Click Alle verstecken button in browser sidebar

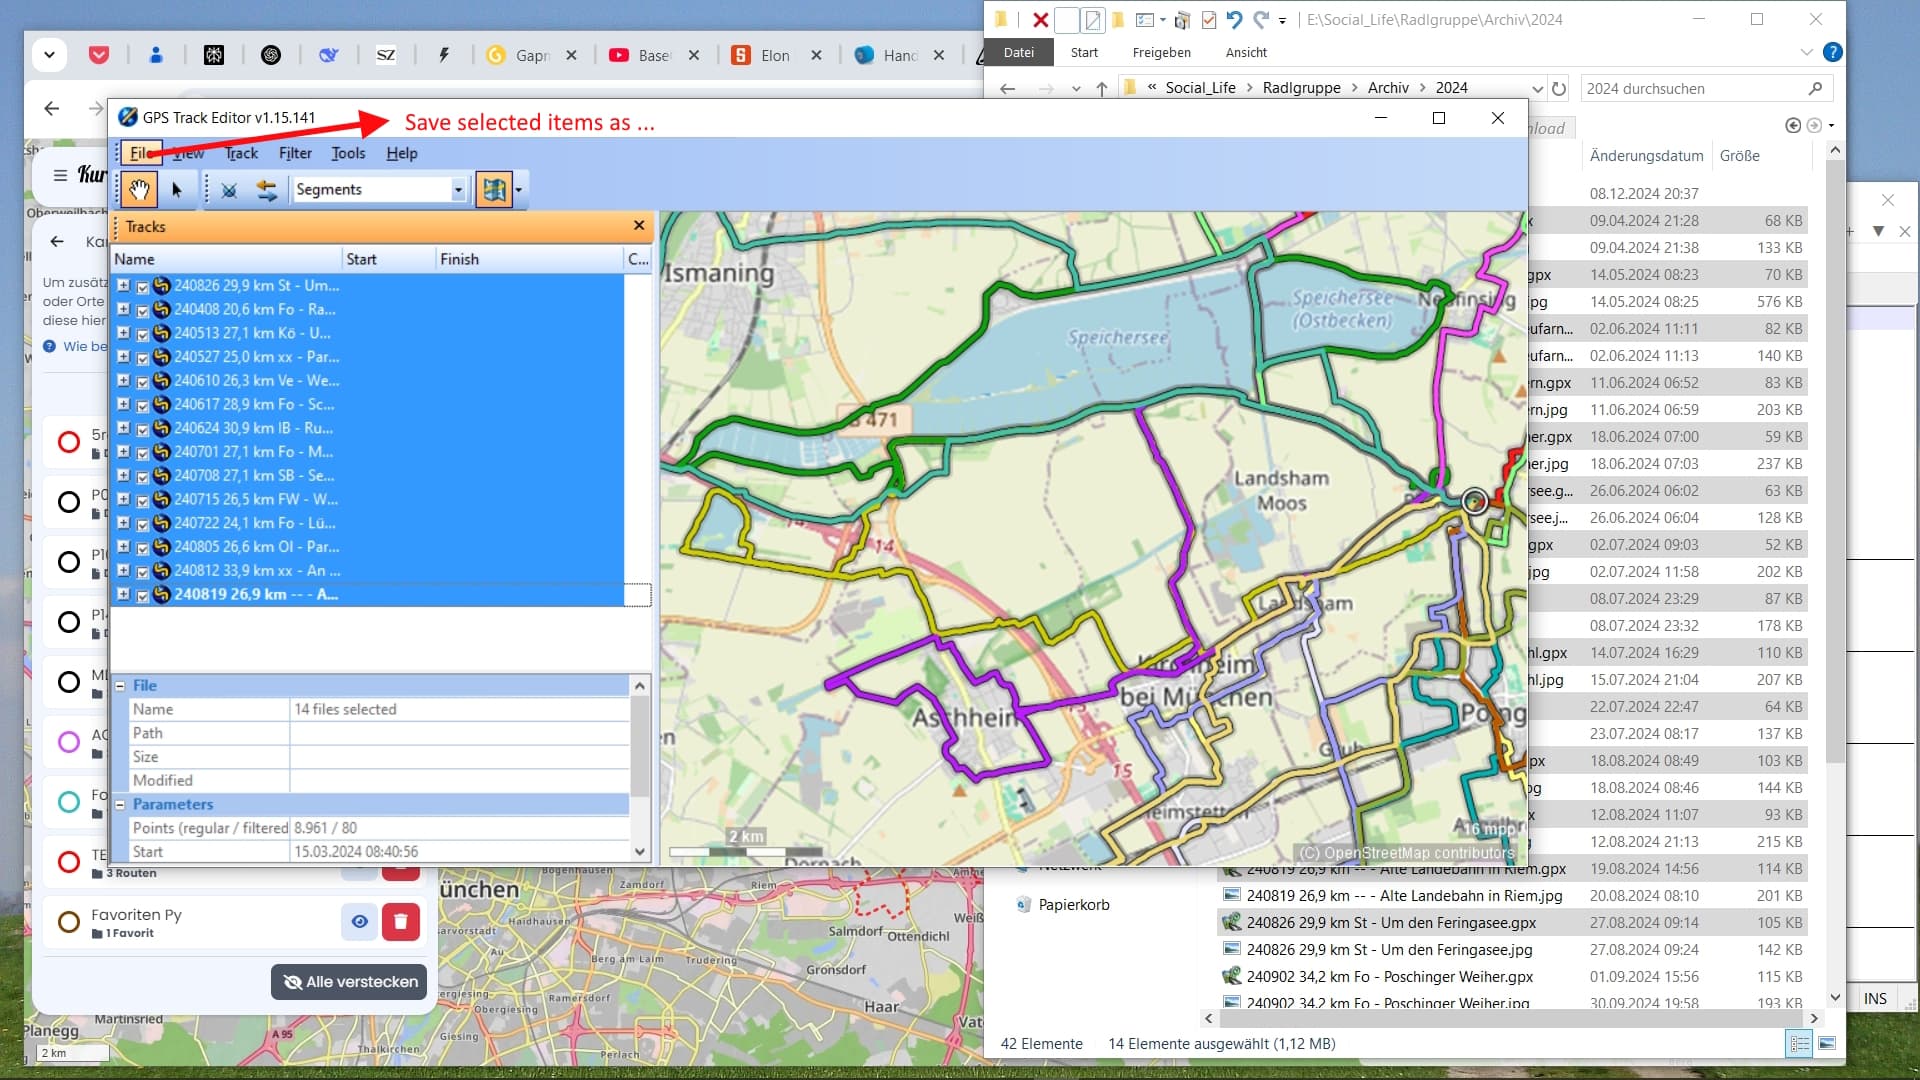coord(350,982)
